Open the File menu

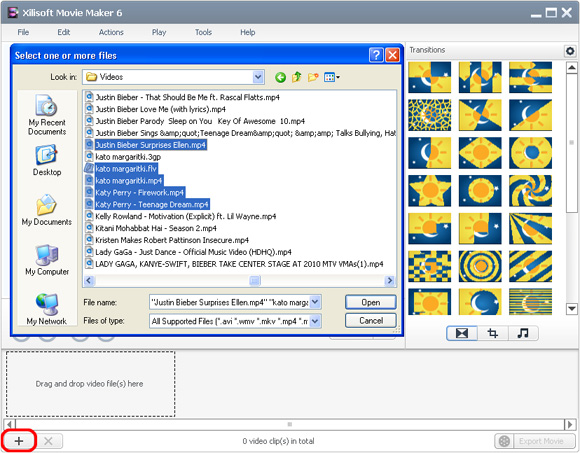23,32
